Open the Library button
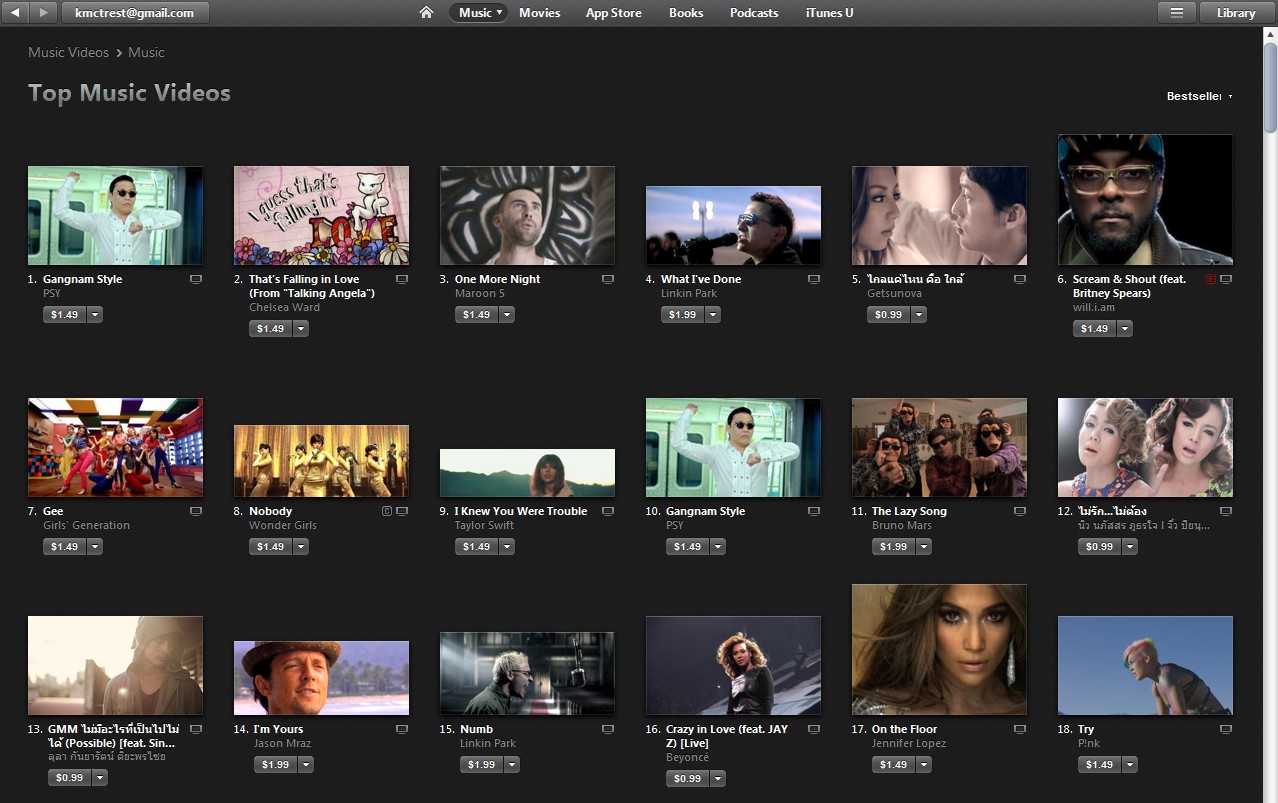Viewport: 1278px width, 803px height. click(1236, 13)
